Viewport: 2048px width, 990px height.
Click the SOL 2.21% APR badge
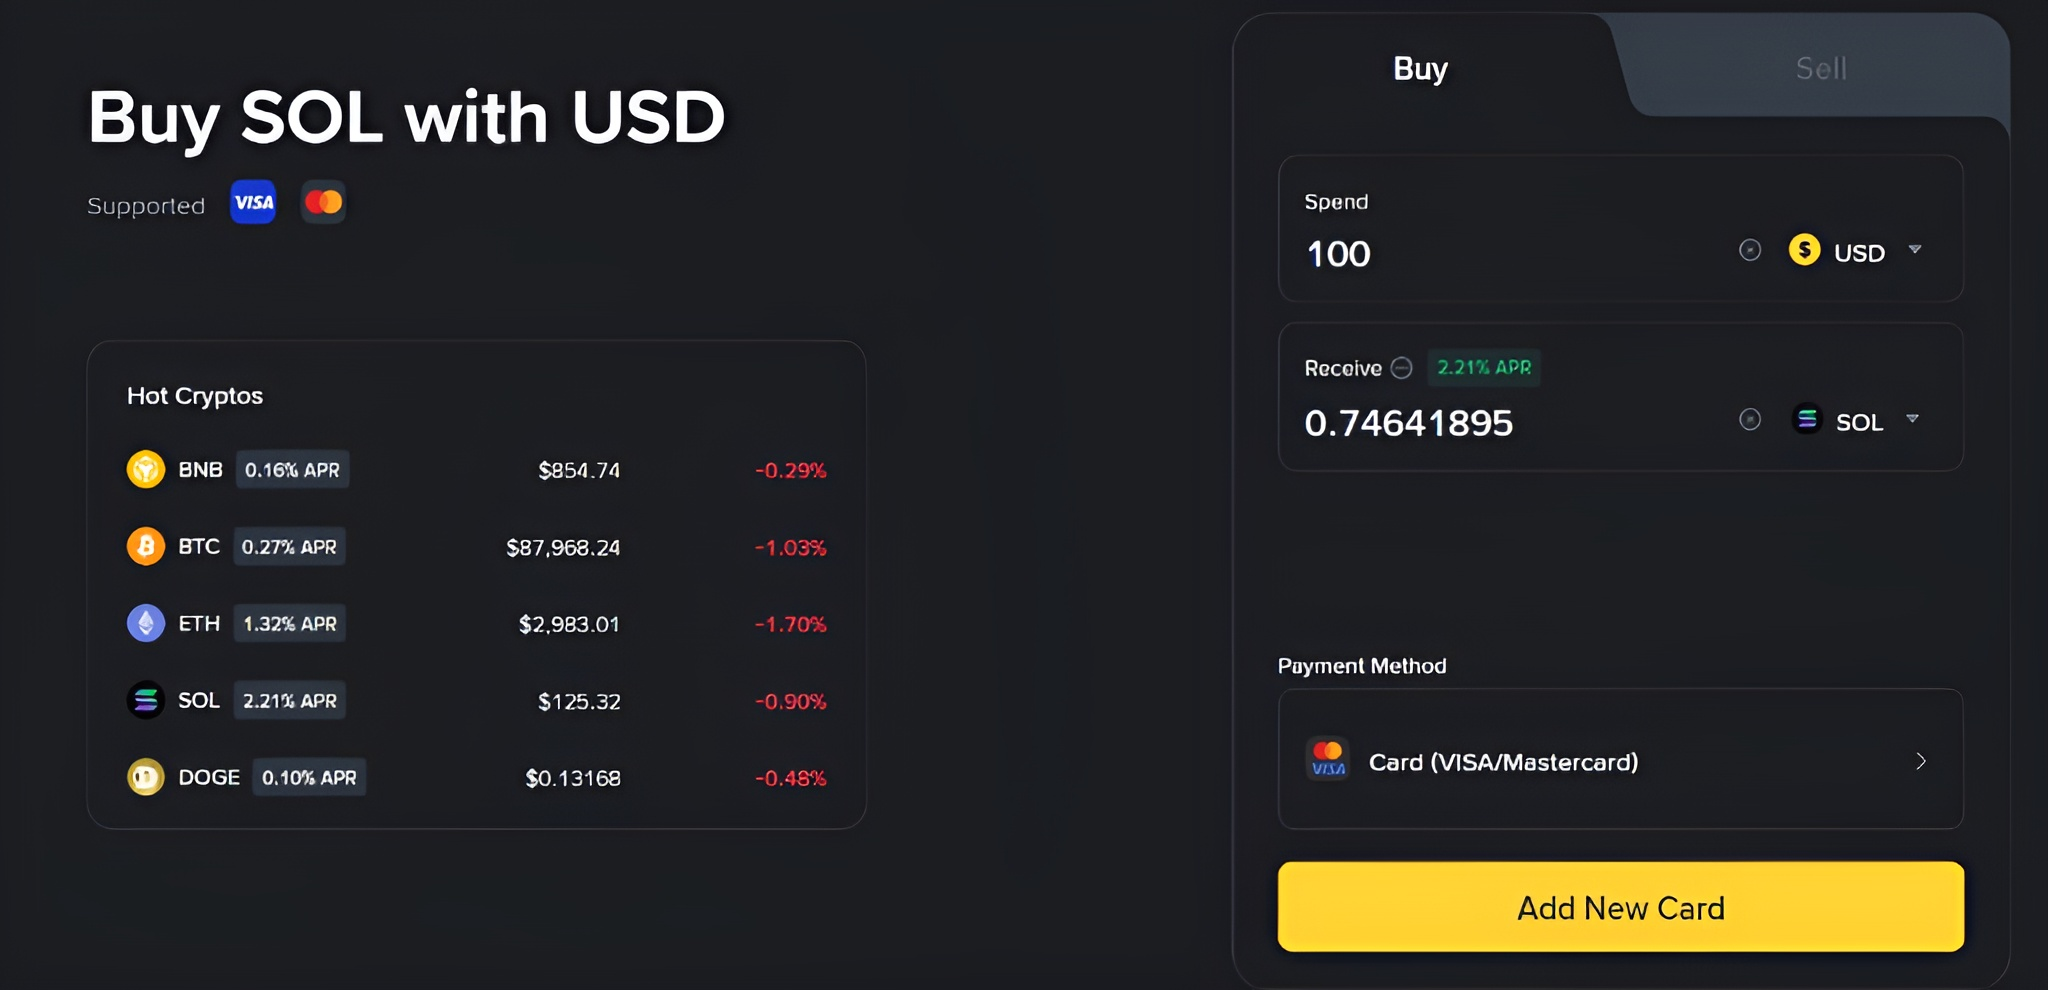pos(289,700)
